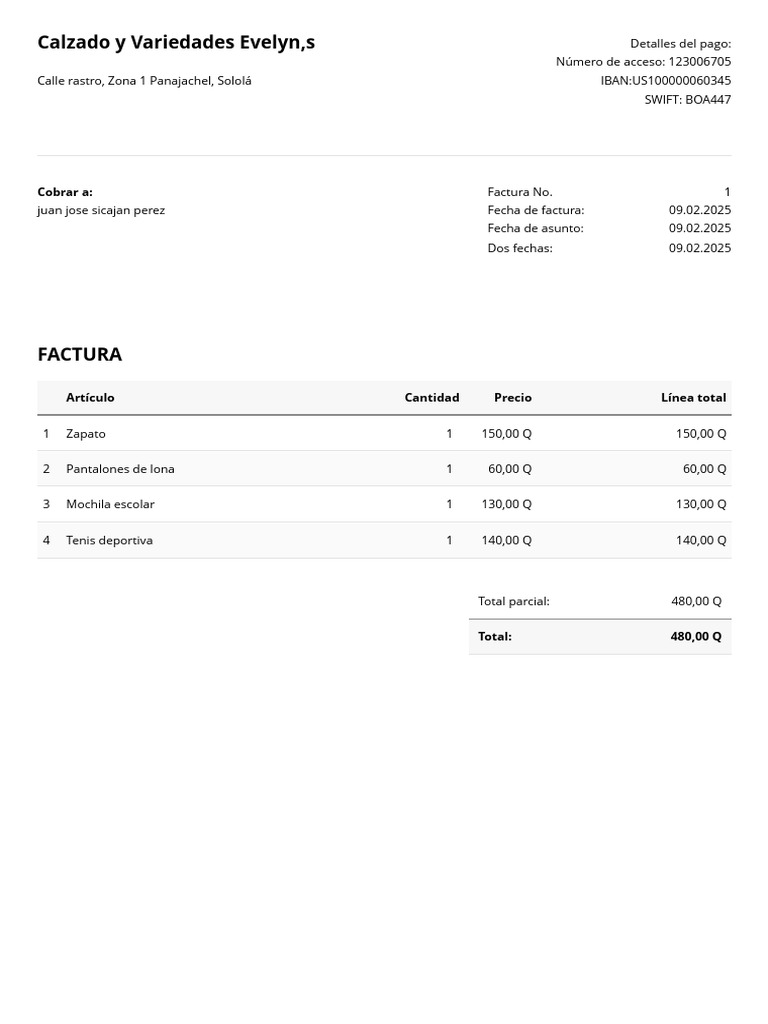Viewport: 768px width, 1024px height.
Task: Click the Dos fechas label
Action: pos(520,248)
